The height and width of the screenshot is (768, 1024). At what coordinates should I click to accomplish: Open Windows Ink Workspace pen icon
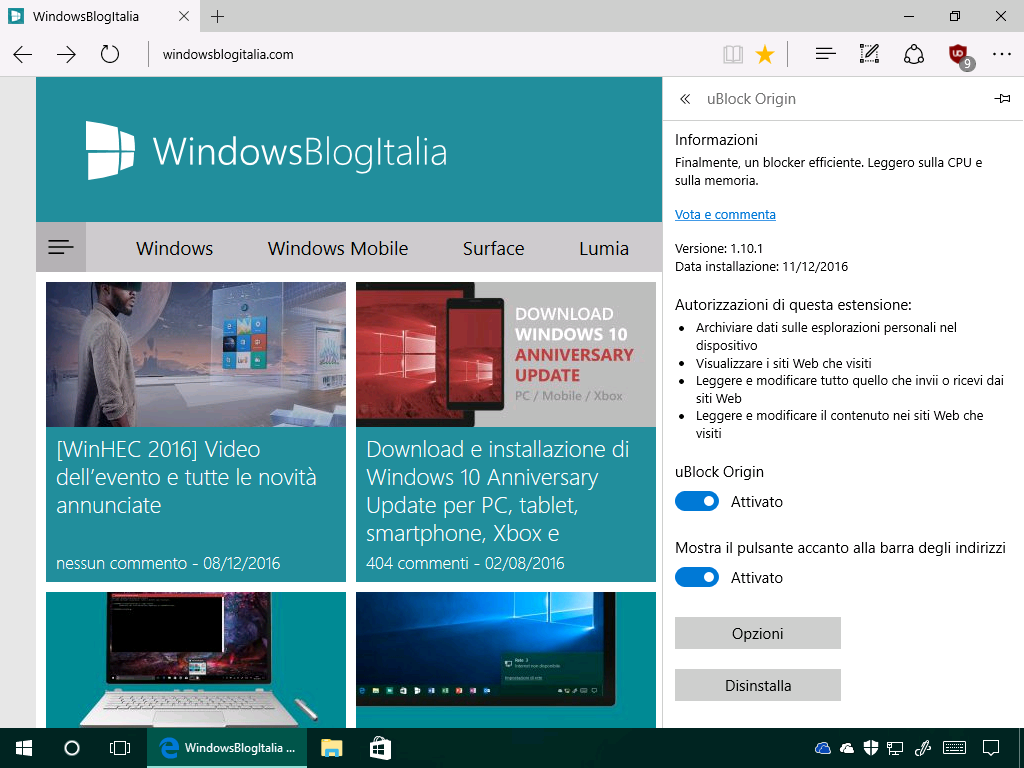pyautogui.click(x=921, y=748)
